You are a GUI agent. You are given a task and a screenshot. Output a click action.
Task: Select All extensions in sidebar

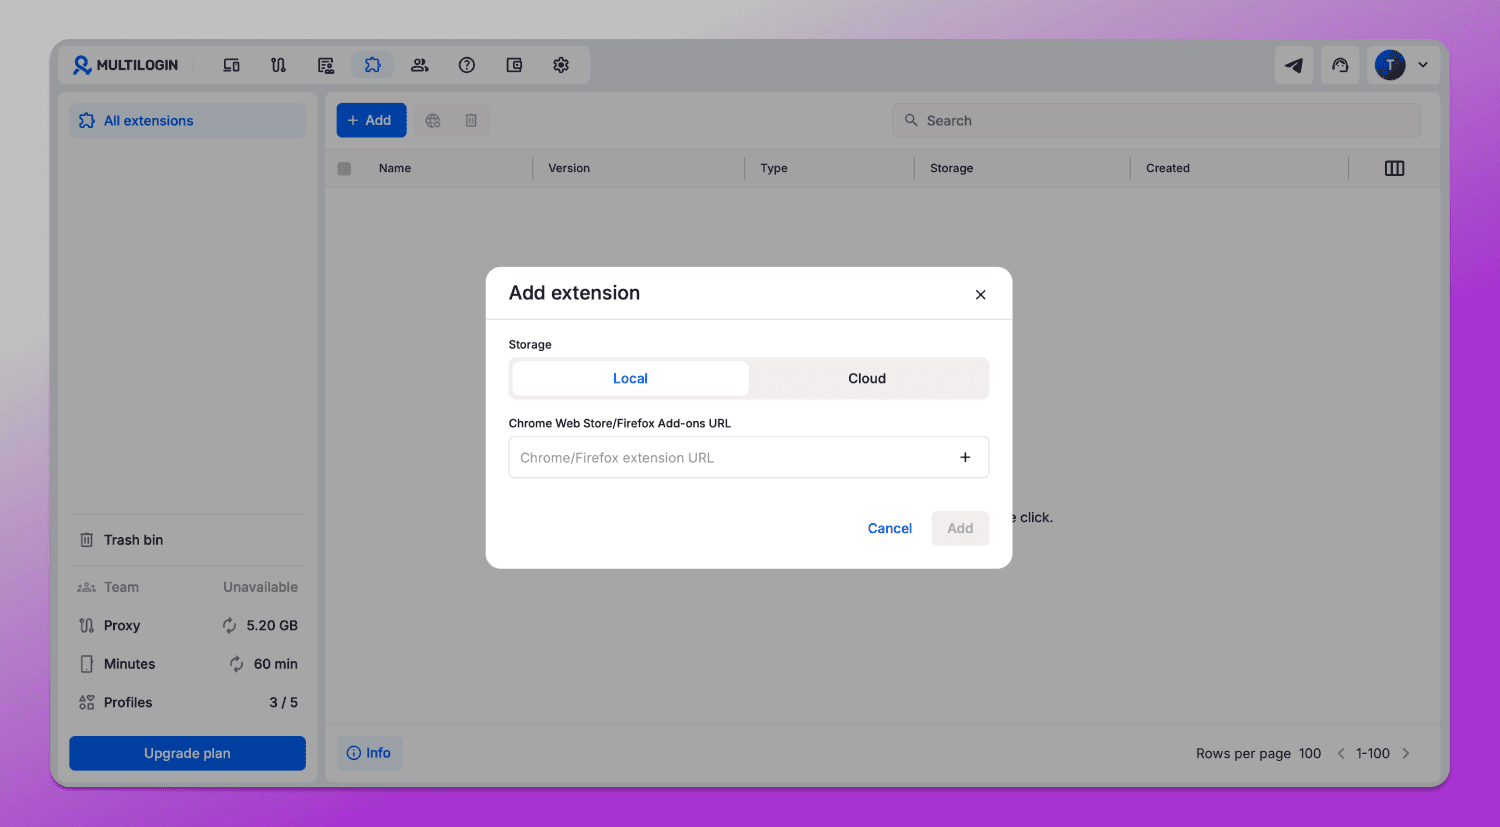(x=187, y=120)
